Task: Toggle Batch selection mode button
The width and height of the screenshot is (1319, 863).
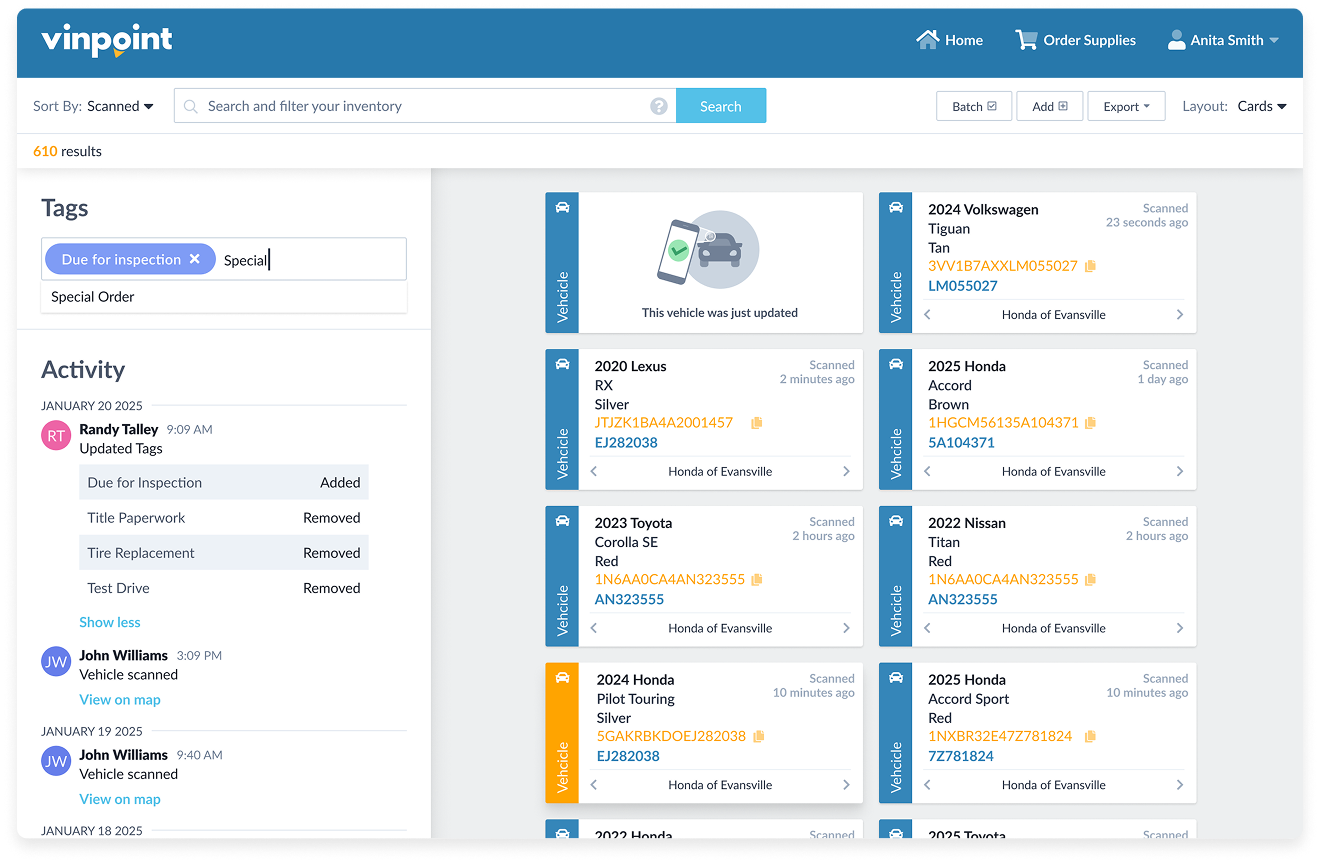Action: click(974, 106)
